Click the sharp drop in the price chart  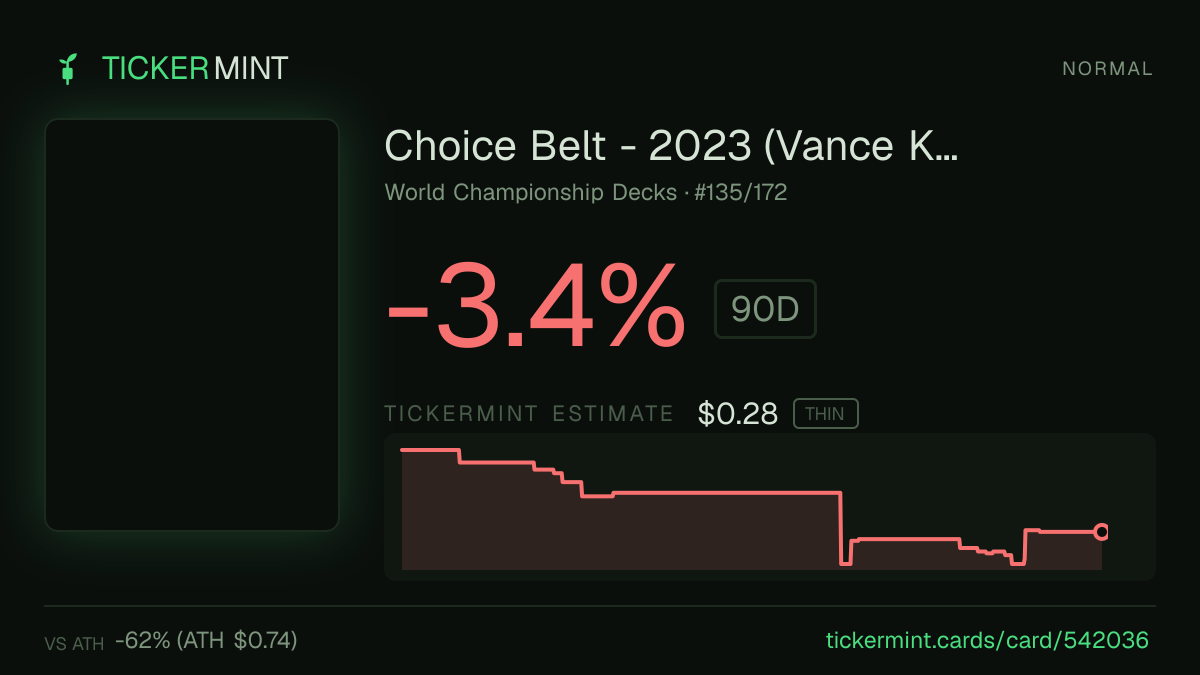pyautogui.click(x=840, y=529)
